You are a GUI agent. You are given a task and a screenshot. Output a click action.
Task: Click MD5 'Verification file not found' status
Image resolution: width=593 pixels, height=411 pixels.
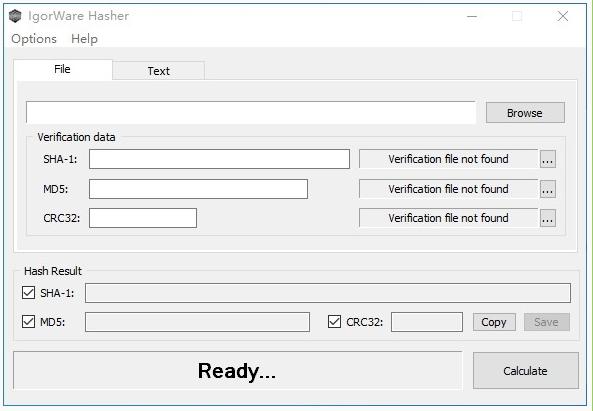coord(448,189)
